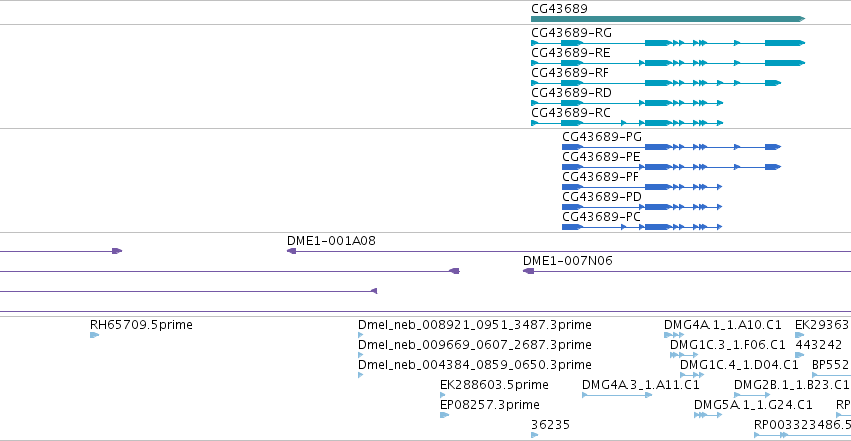Click the CG43689-PG coding glyph
851x441 pixels.
671,147
